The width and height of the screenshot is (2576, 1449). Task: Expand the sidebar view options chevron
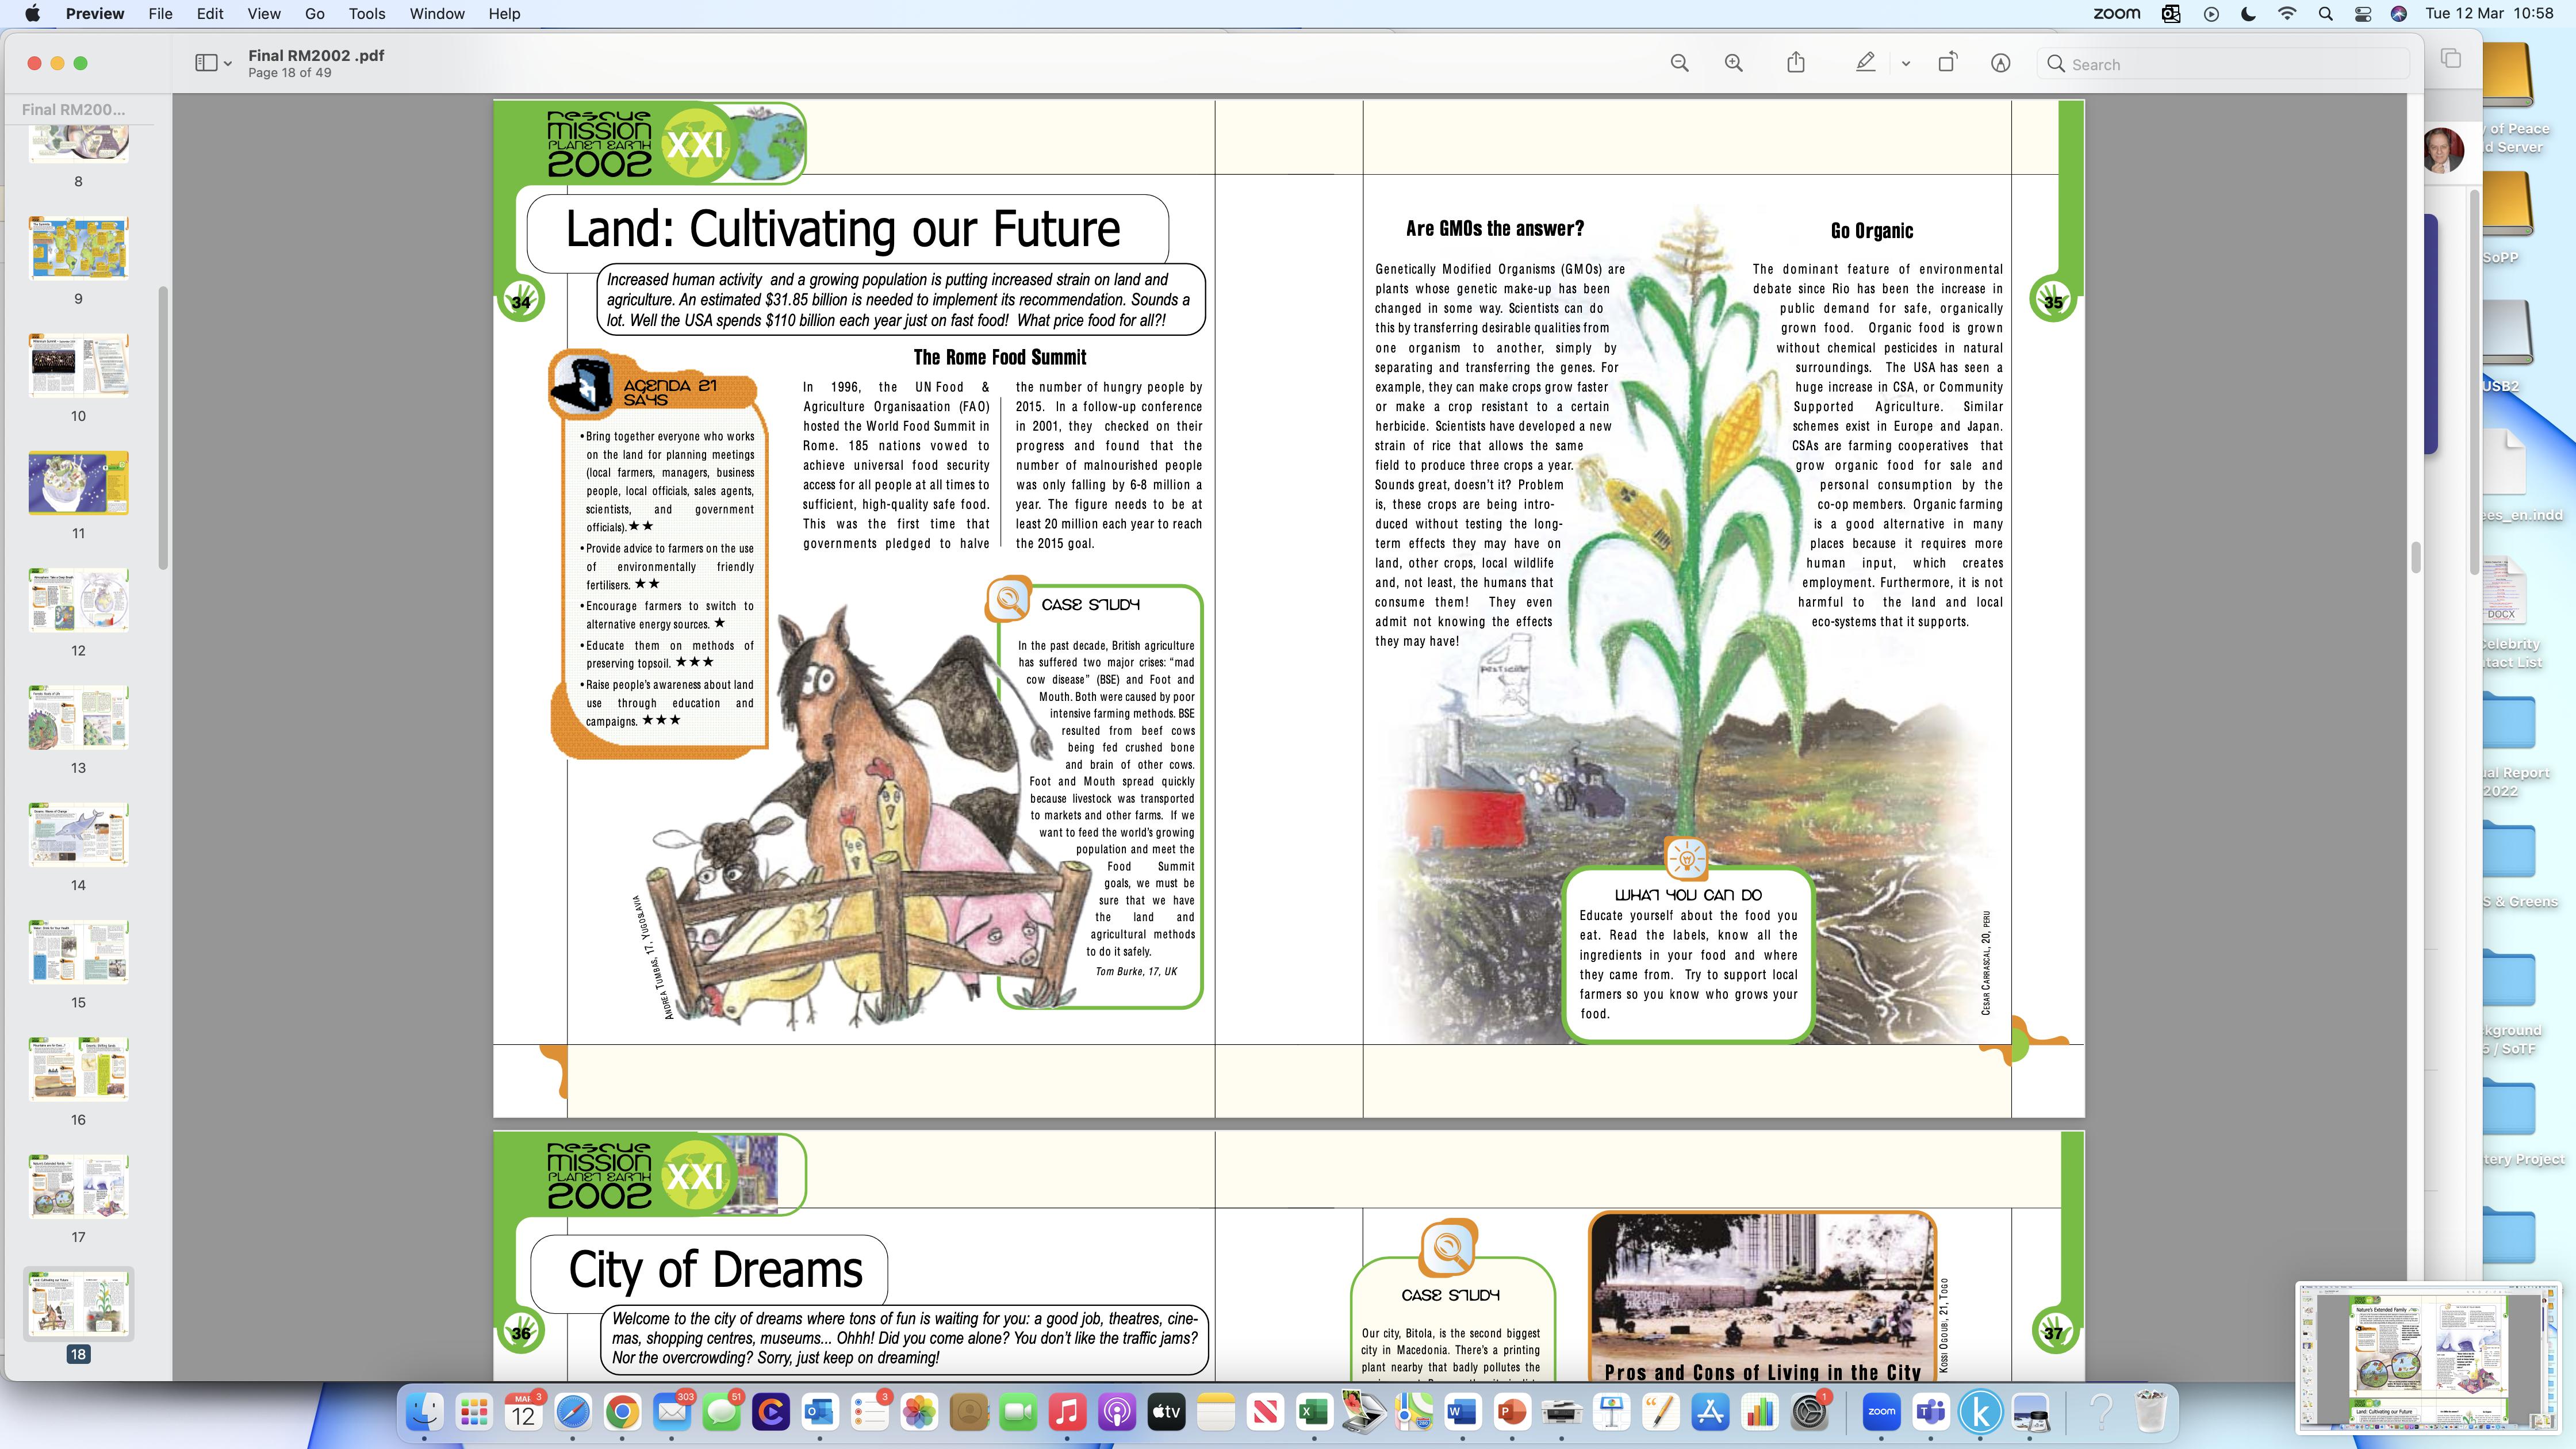pos(228,64)
